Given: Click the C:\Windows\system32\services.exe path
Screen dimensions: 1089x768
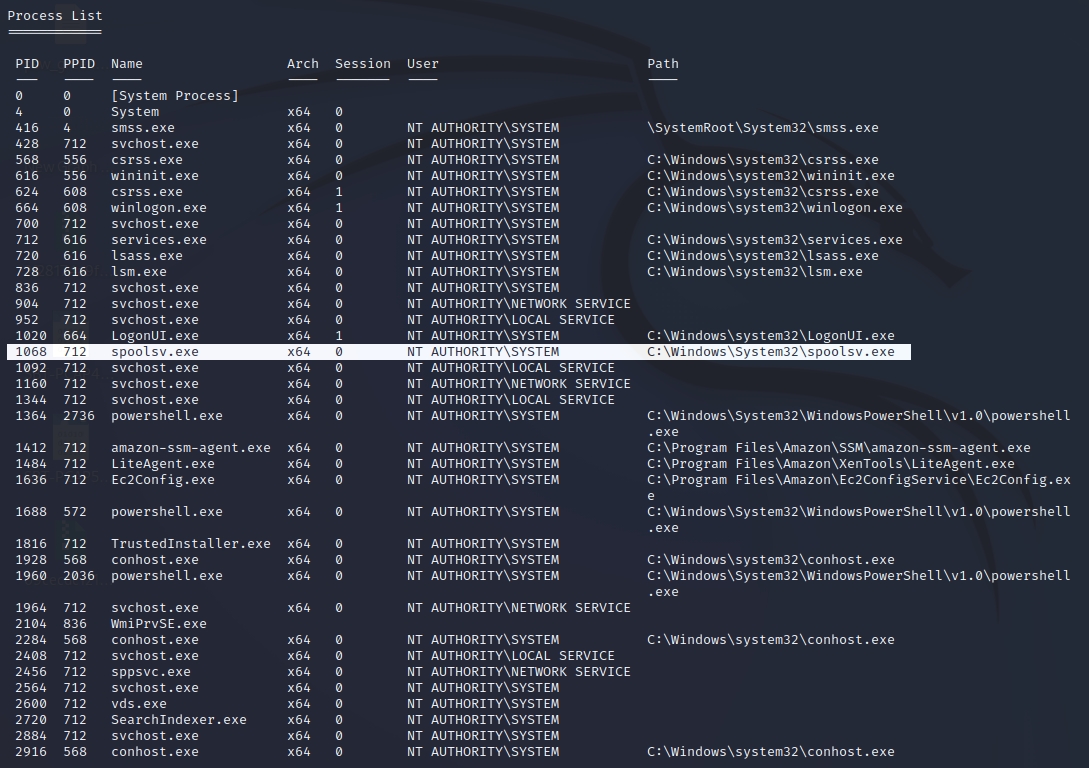Looking at the screenshot, I should tap(775, 240).
